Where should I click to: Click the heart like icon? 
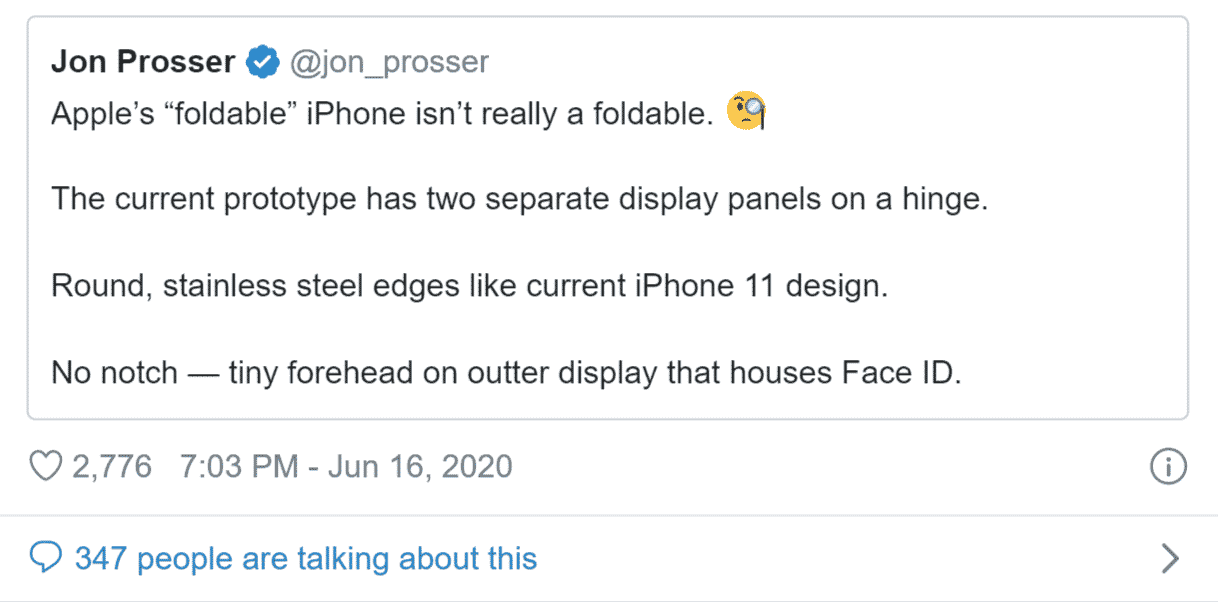click(47, 466)
